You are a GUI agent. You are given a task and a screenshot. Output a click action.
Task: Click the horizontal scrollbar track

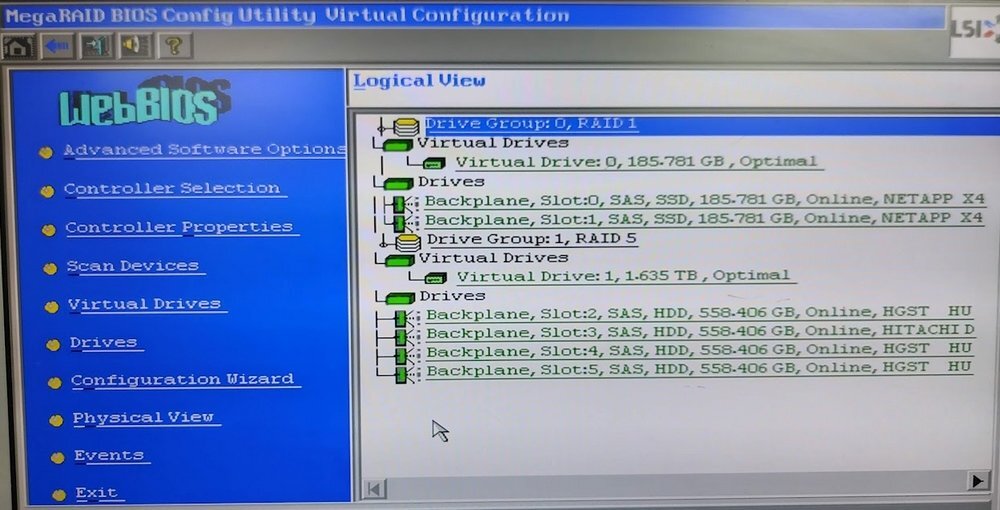(x=676, y=485)
